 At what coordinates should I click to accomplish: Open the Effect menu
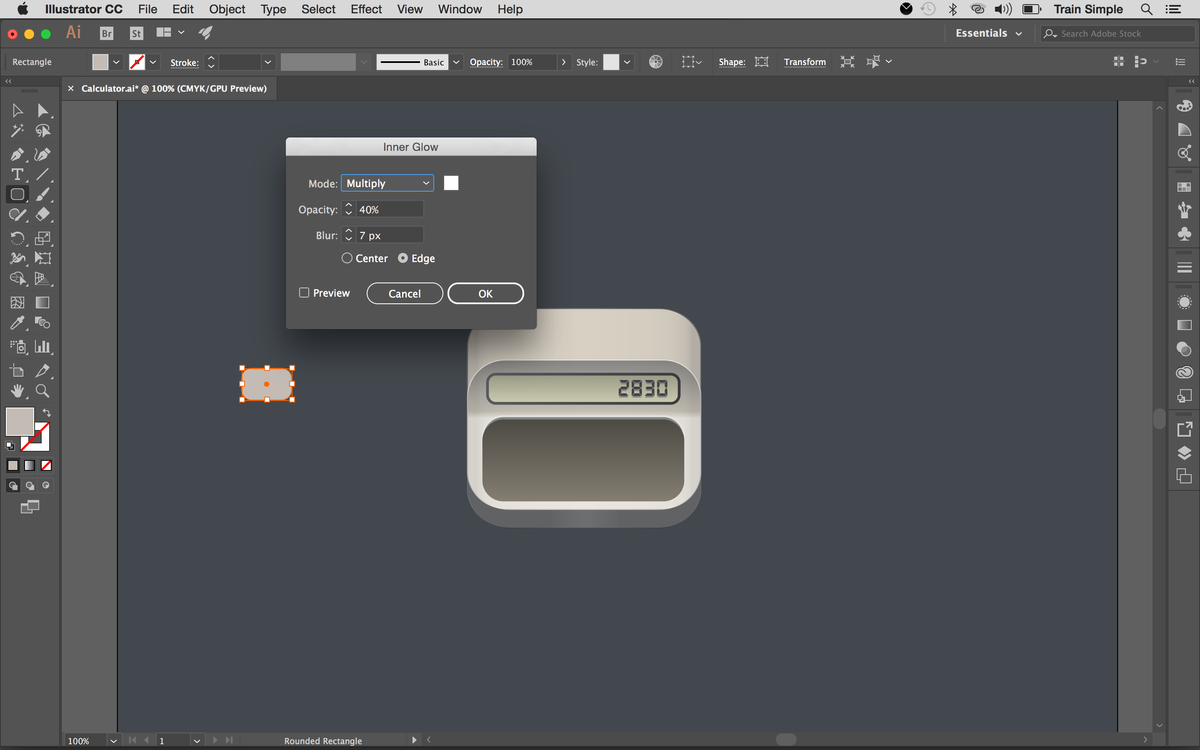point(365,9)
